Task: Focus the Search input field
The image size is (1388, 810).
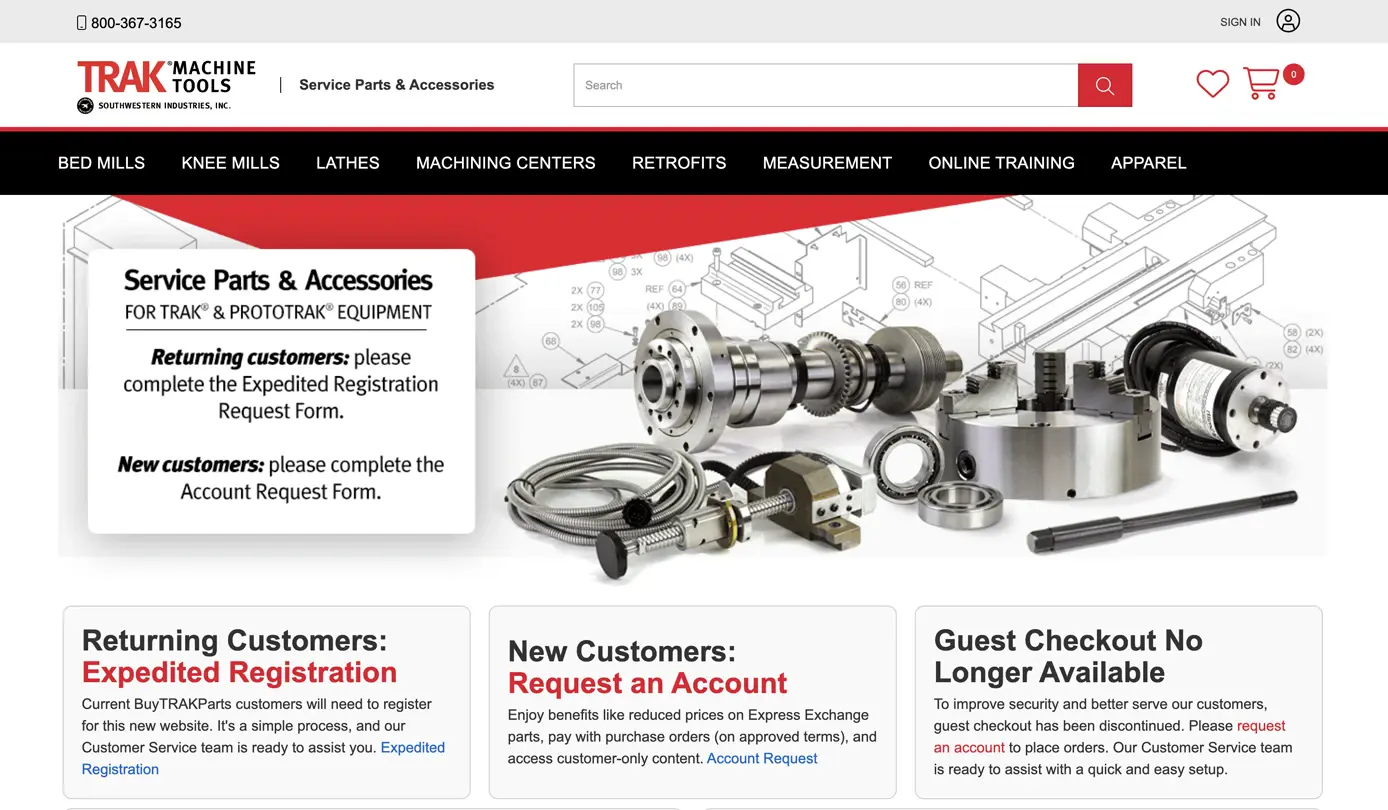Action: [x=826, y=85]
